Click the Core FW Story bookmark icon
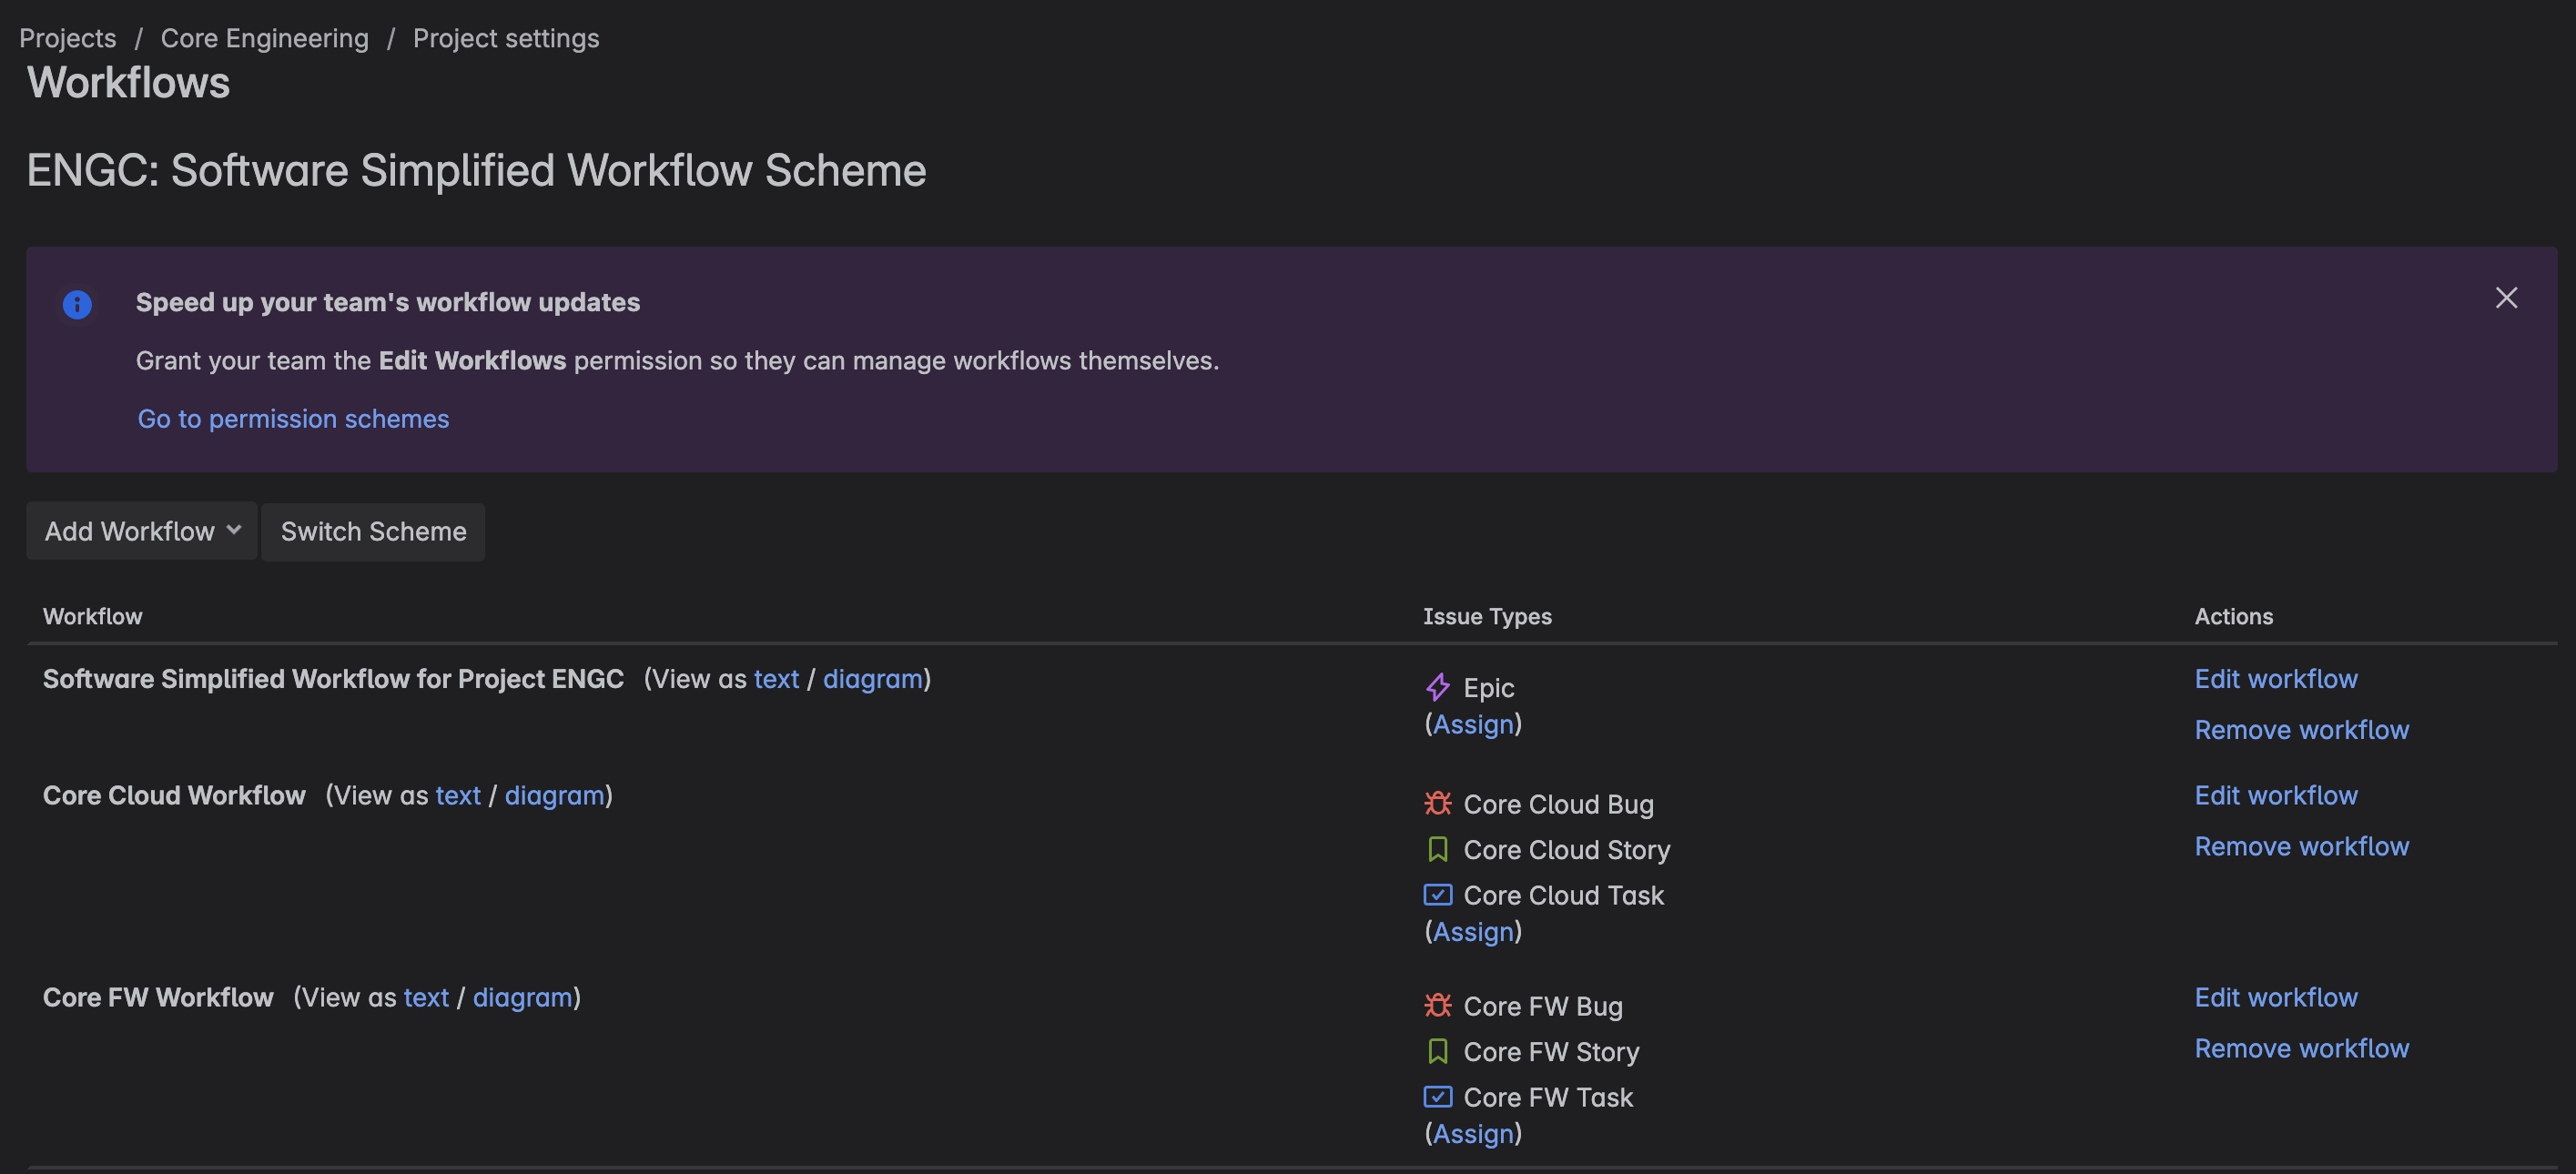 pyautogui.click(x=1437, y=1051)
